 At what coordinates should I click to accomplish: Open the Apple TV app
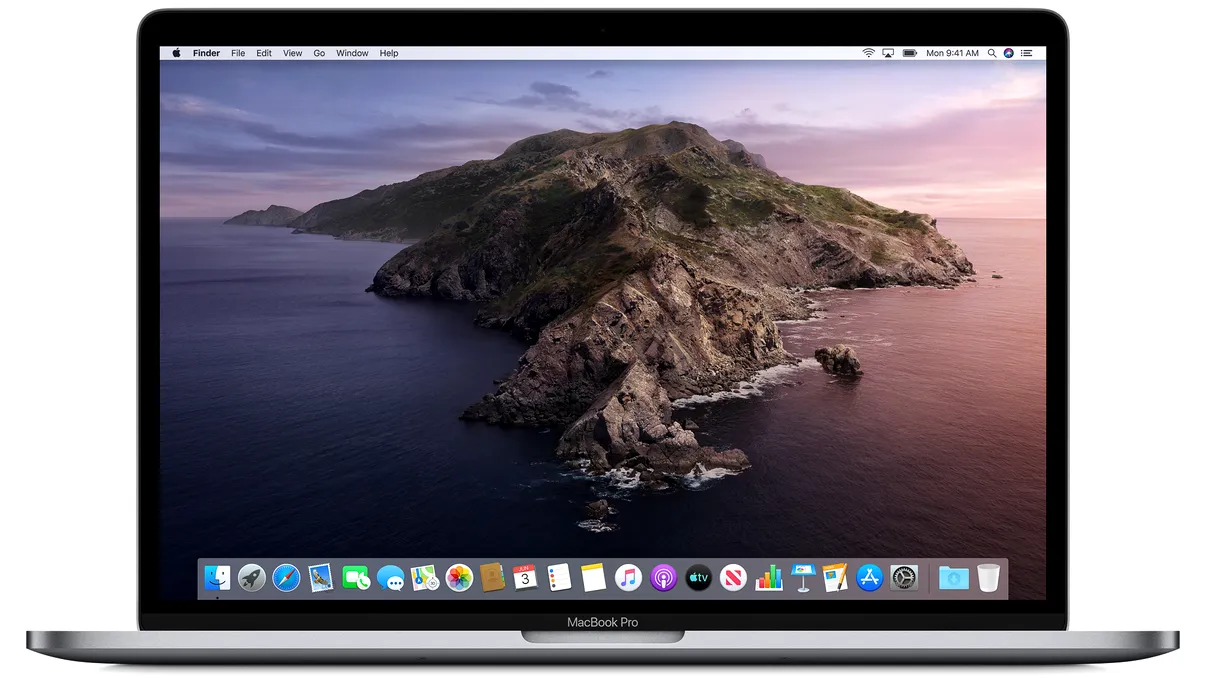[700, 578]
